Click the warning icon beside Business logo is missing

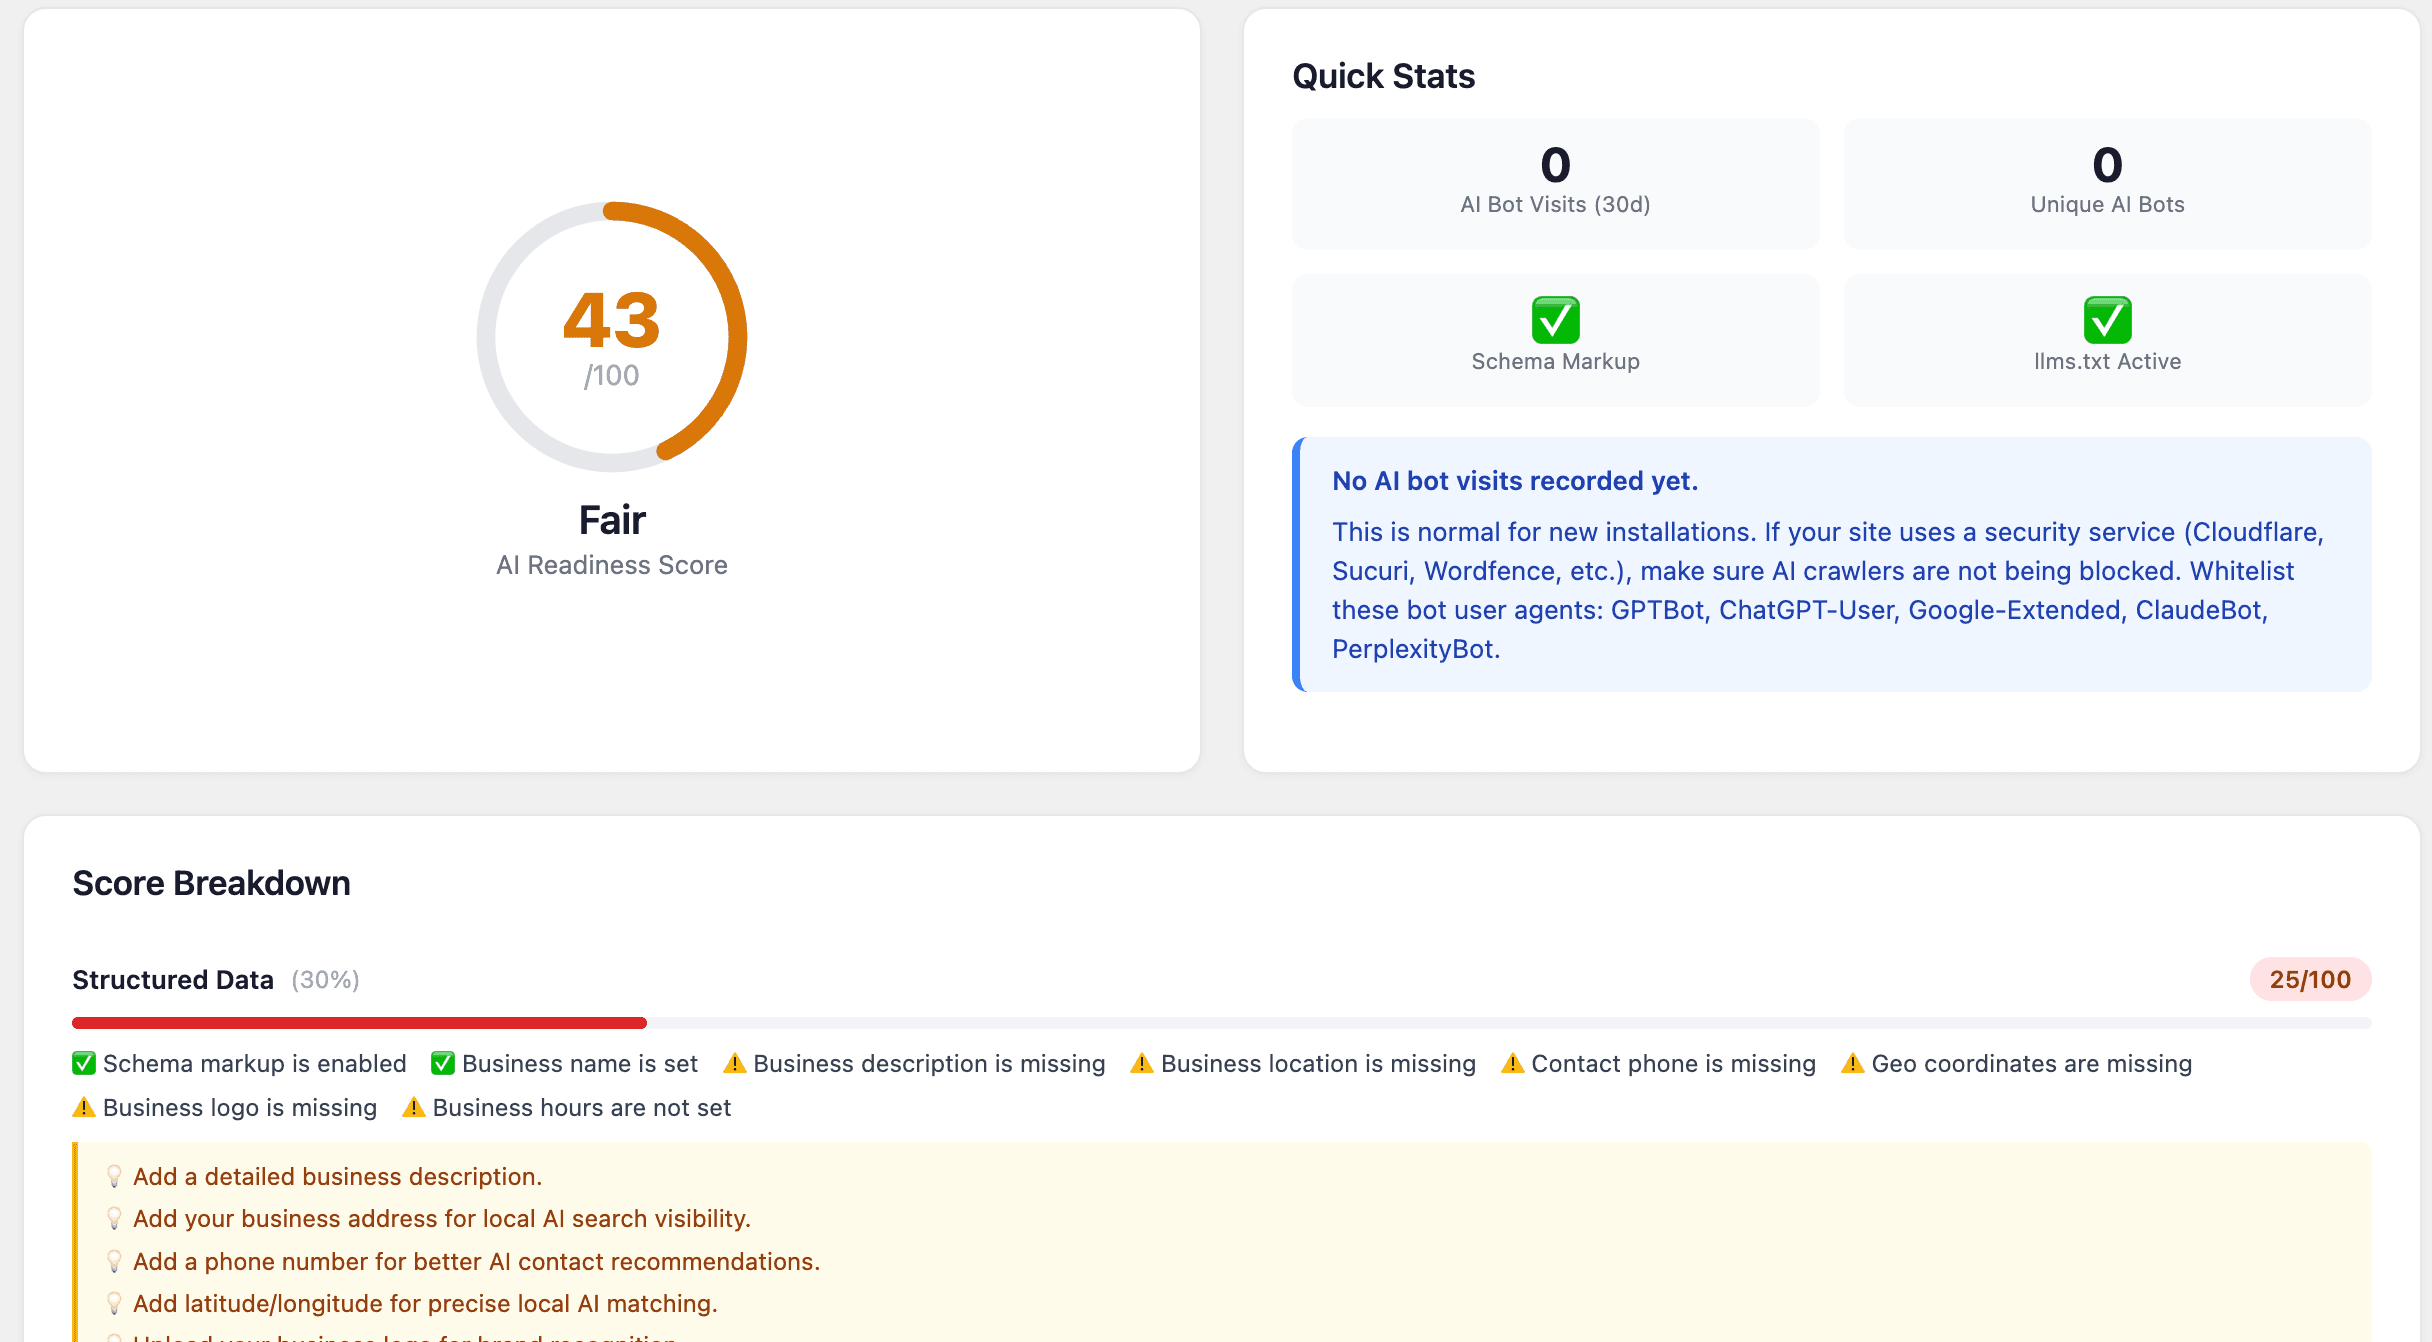pos(83,1108)
